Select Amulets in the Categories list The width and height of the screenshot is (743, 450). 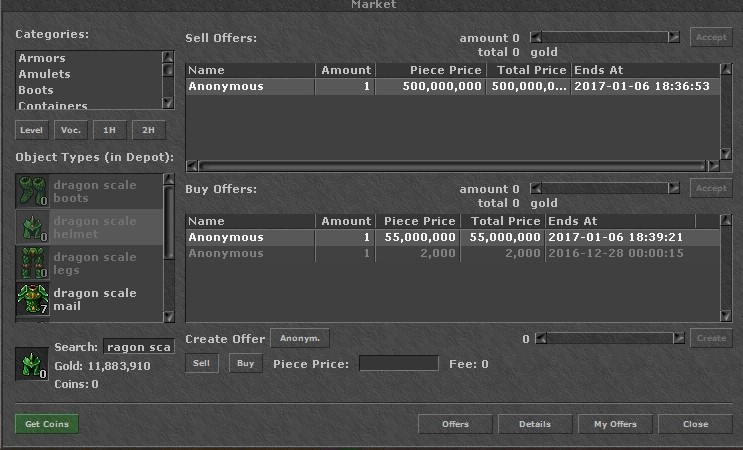click(x=44, y=74)
